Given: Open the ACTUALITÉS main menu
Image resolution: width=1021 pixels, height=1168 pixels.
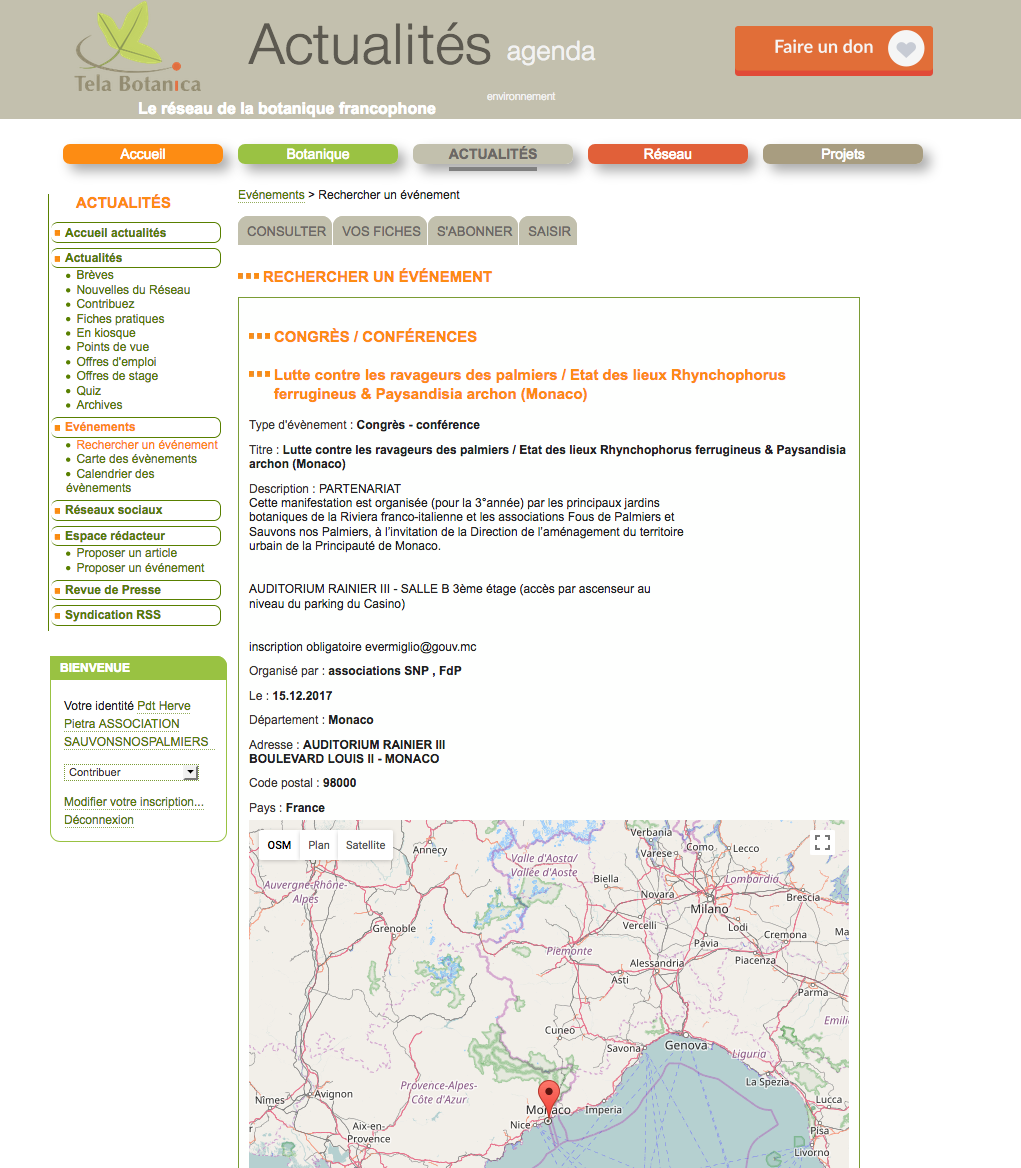Looking at the screenshot, I should pyautogui.click(x=493, y=154).
